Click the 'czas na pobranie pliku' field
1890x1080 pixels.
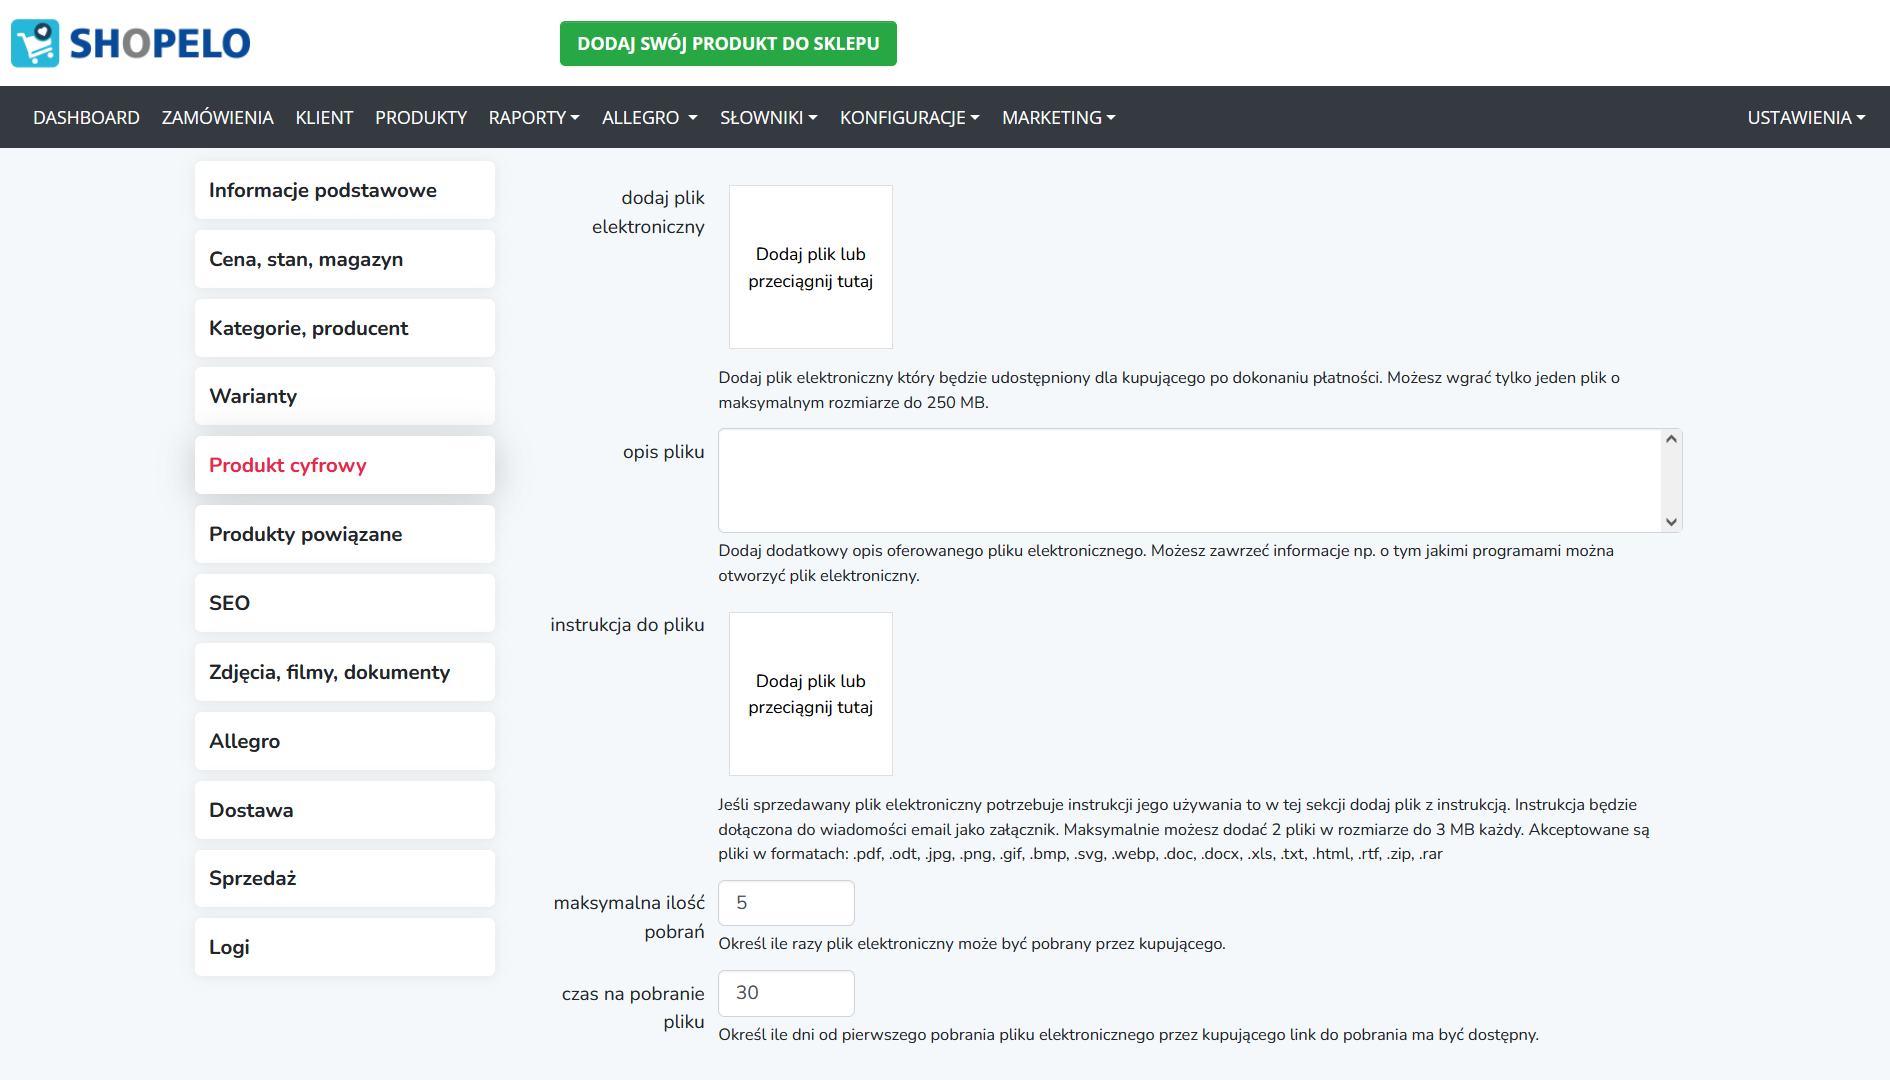pyautogui.click(x=786, y=993)
